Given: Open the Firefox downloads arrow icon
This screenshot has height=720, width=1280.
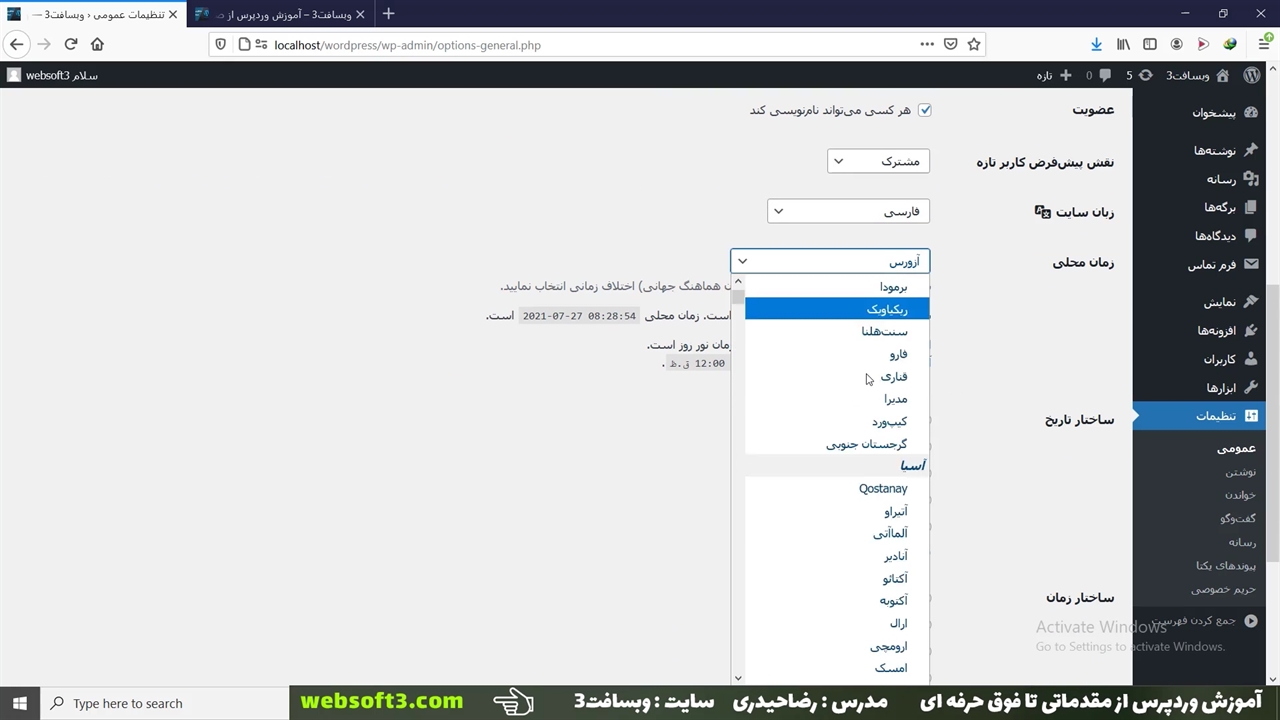Looking at the screenshot, I should (1096, 44).
